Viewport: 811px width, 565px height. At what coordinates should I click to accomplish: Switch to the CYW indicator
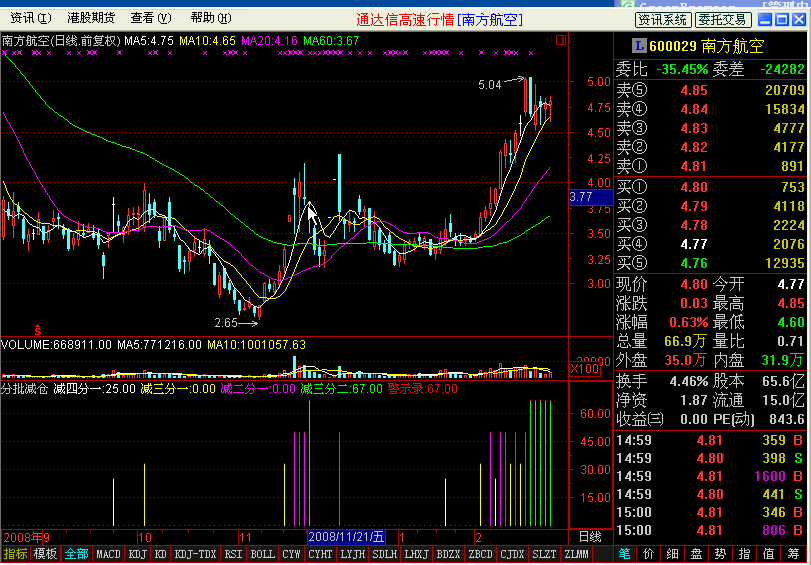(292, 554)
